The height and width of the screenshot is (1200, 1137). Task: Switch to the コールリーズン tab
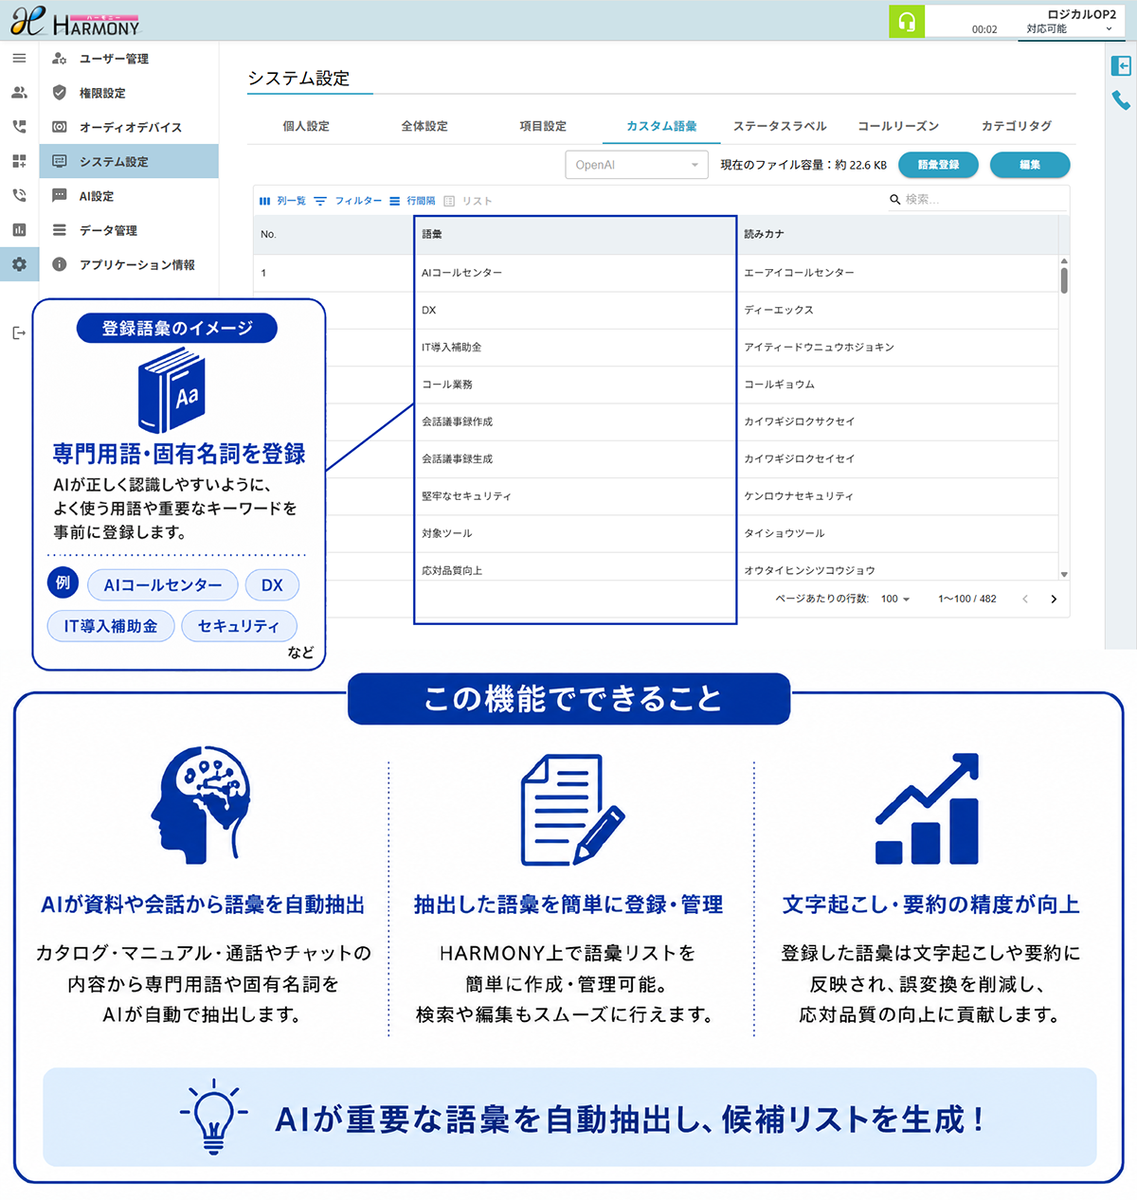[898, 126]
